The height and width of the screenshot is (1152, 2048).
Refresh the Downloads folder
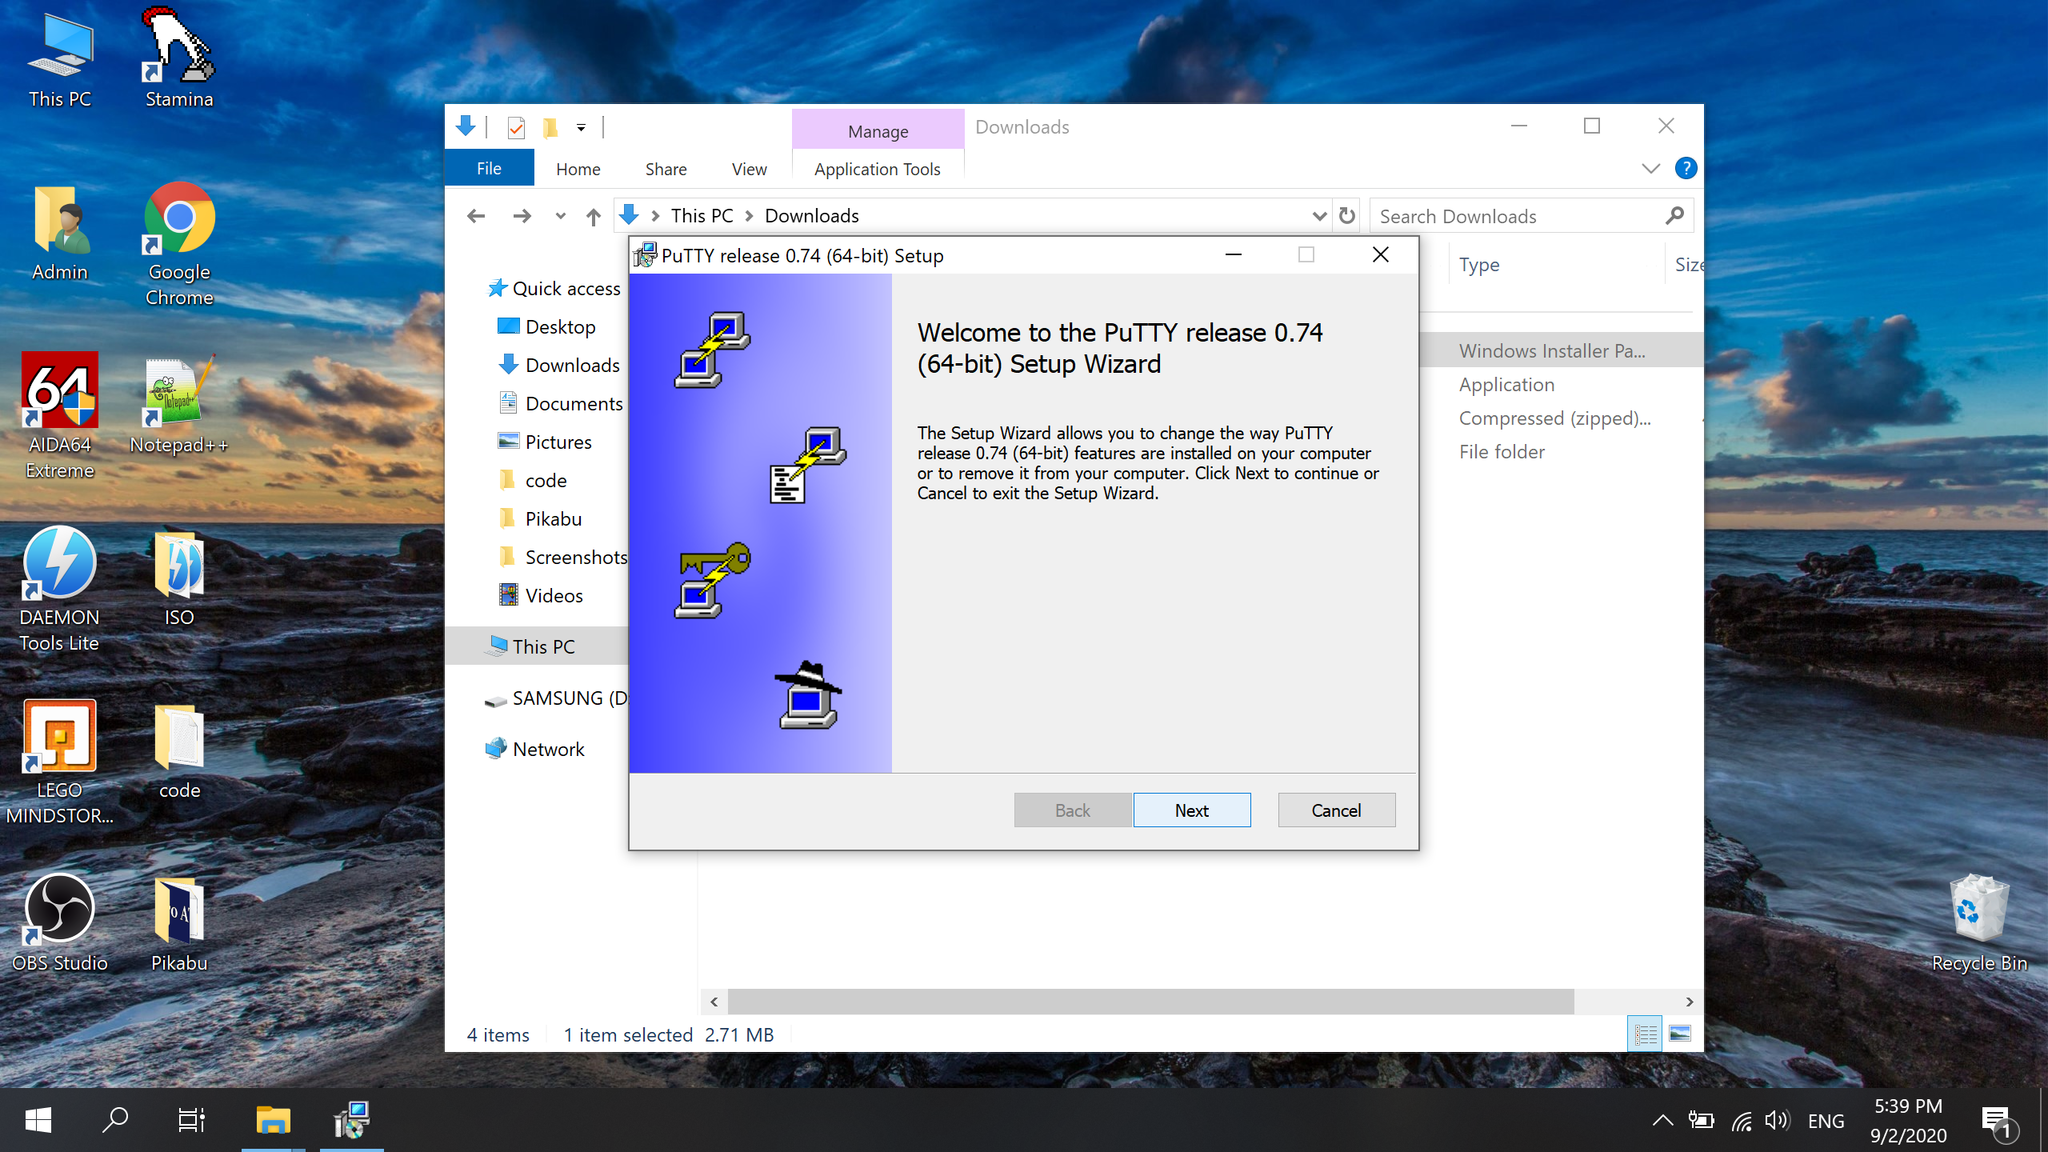pos(1347,216)
